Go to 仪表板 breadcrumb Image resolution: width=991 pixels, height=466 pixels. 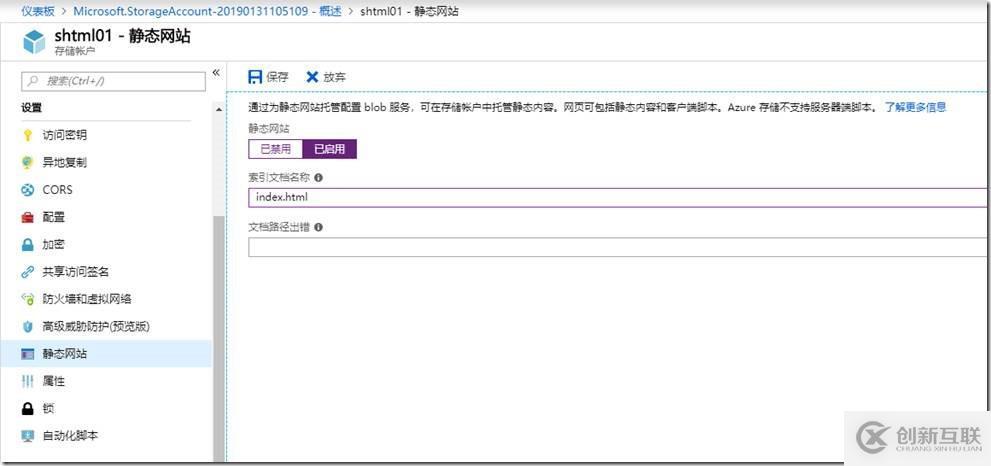tap(38, 11)
